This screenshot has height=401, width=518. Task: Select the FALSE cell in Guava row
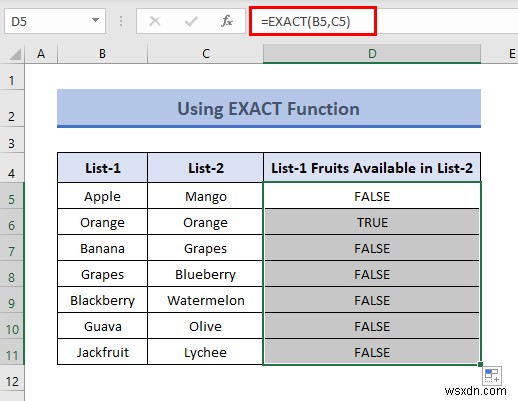click(x=372, y=326)
